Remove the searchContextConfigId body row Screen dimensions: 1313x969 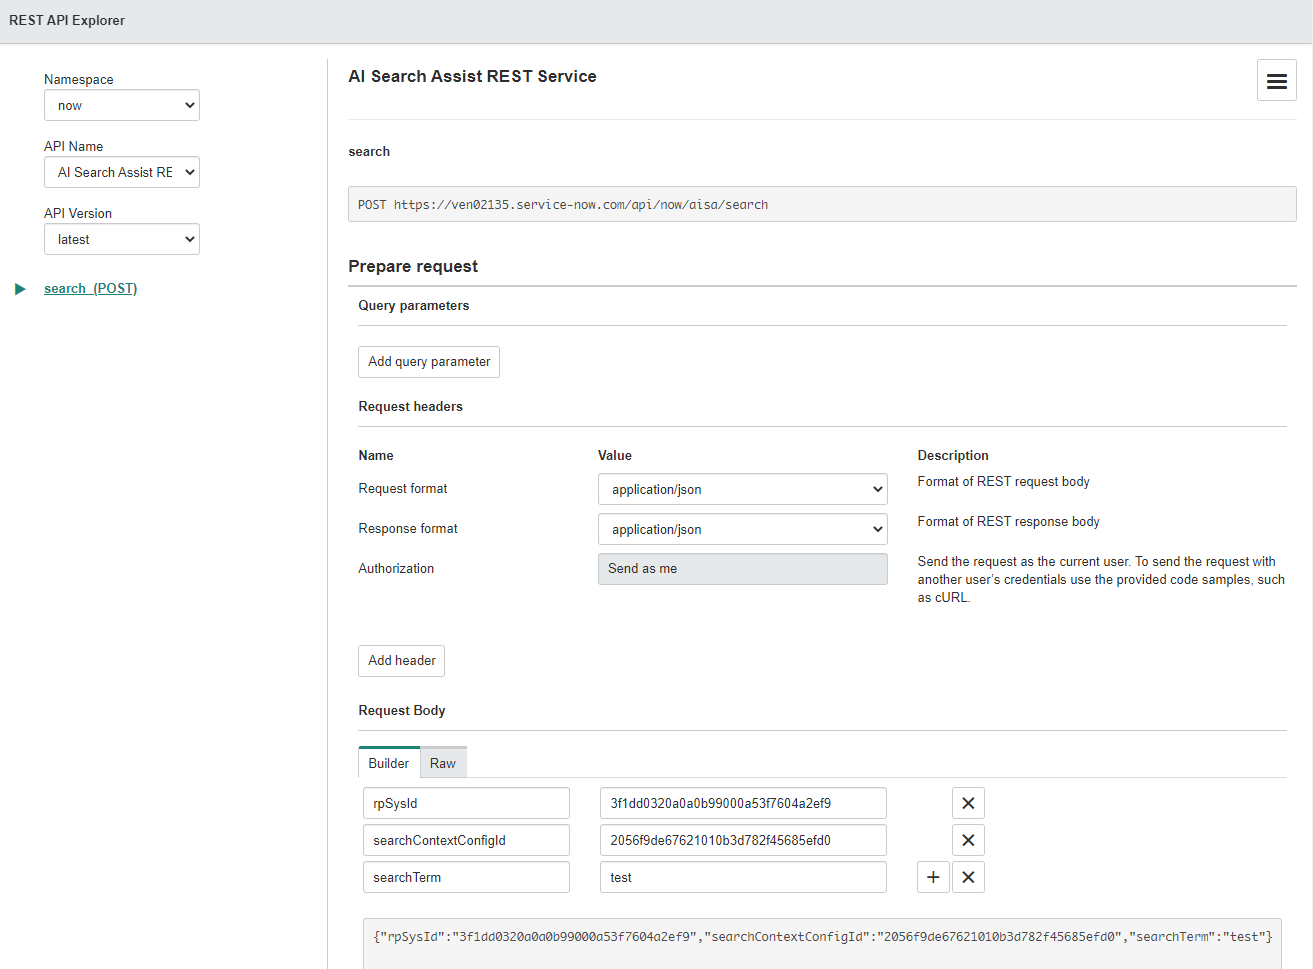(968, 840)
